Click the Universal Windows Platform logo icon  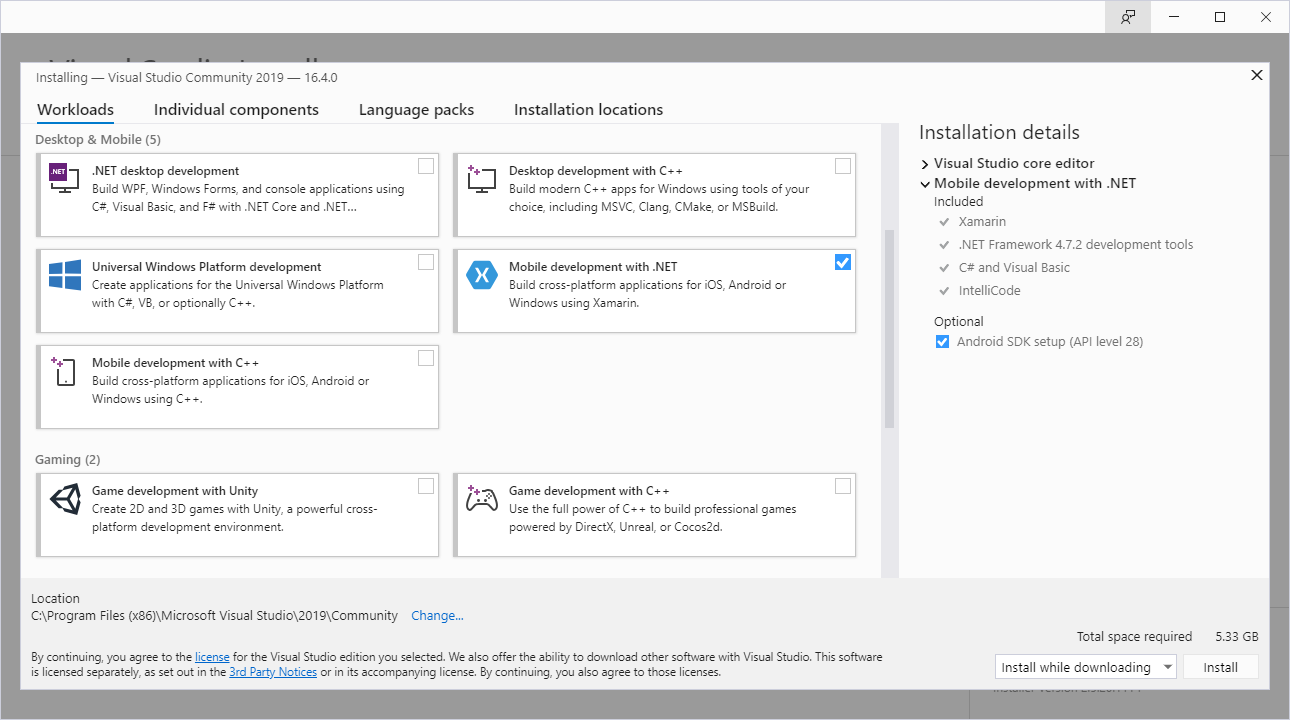coord(65,275)
